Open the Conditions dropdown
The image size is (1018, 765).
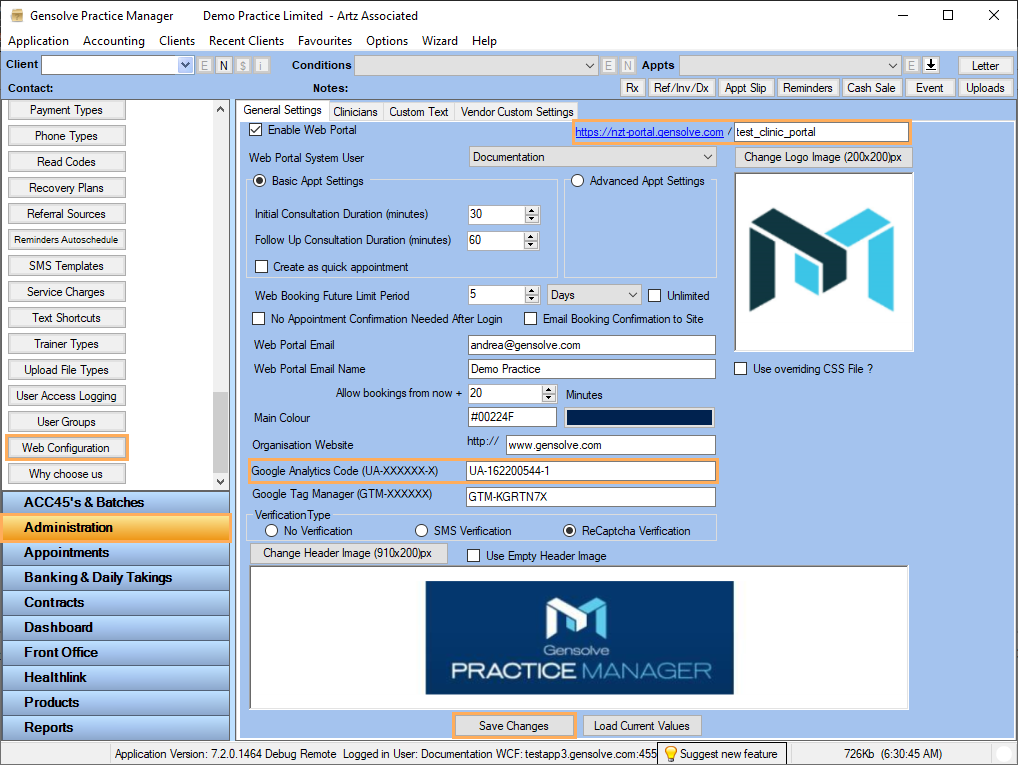(x=590, y=66)
